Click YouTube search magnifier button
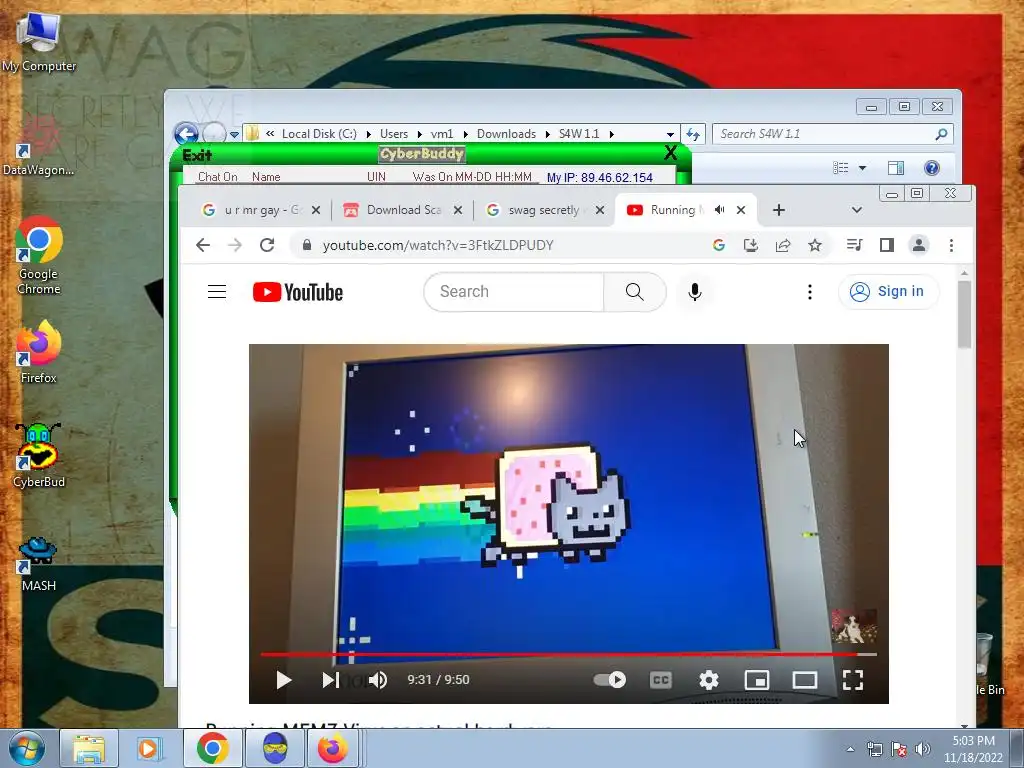Image resolution: width=1024 pixels, height=768 pixels. [x=635, y=291]
